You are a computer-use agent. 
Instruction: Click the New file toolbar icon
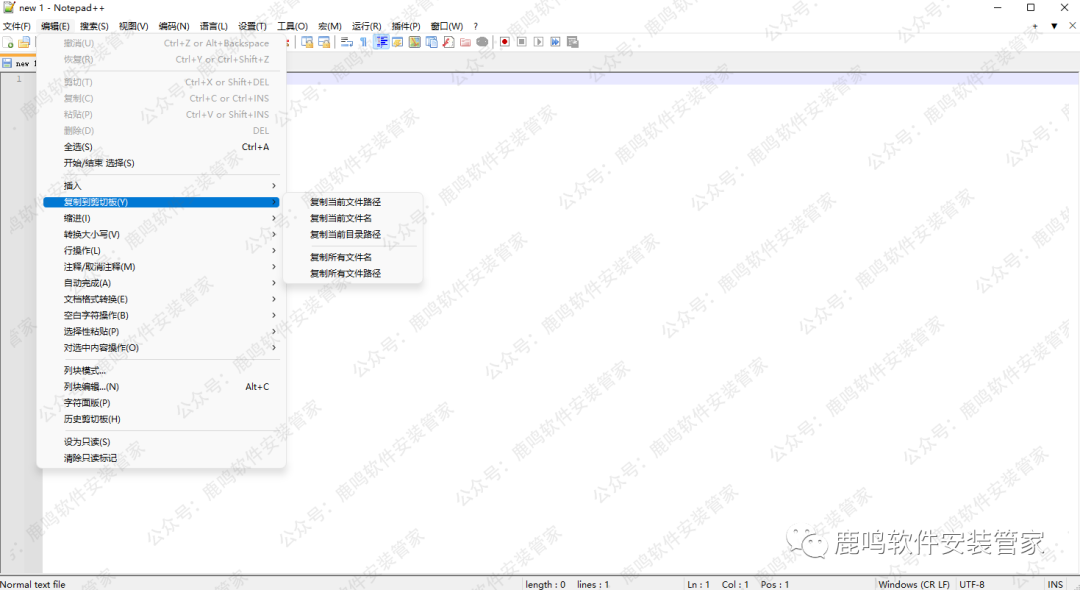[x=8, y=42]
